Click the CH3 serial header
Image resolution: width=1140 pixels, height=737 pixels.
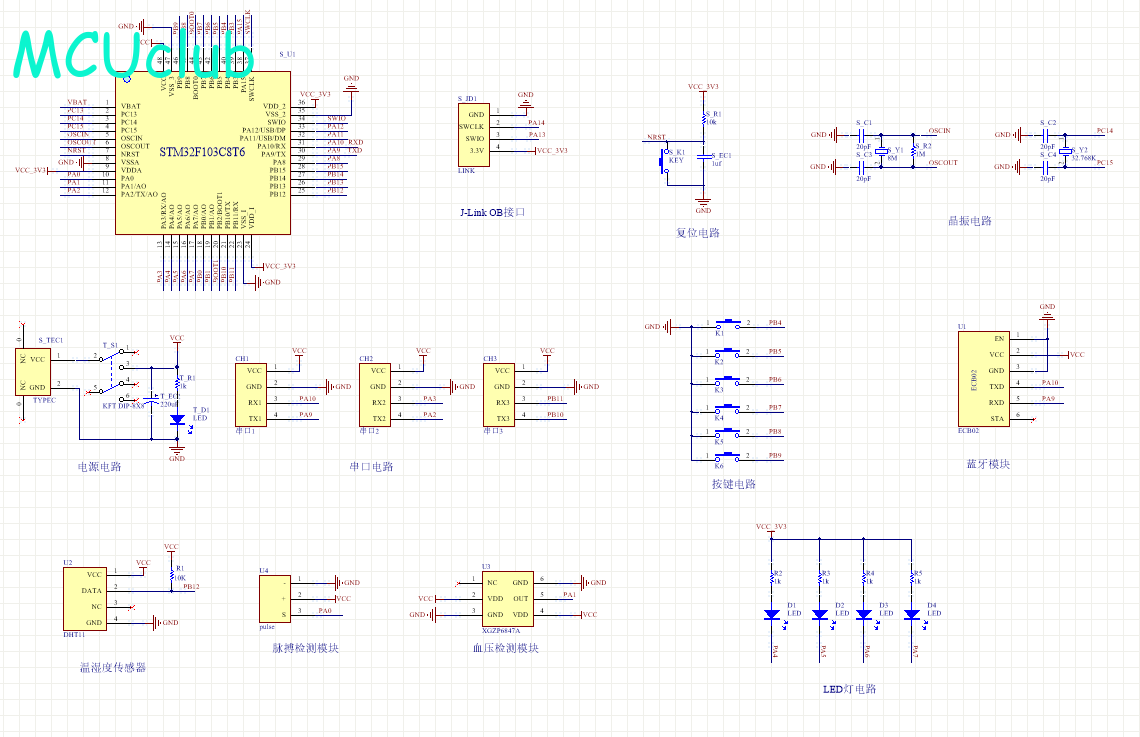(x=499, y=395)
